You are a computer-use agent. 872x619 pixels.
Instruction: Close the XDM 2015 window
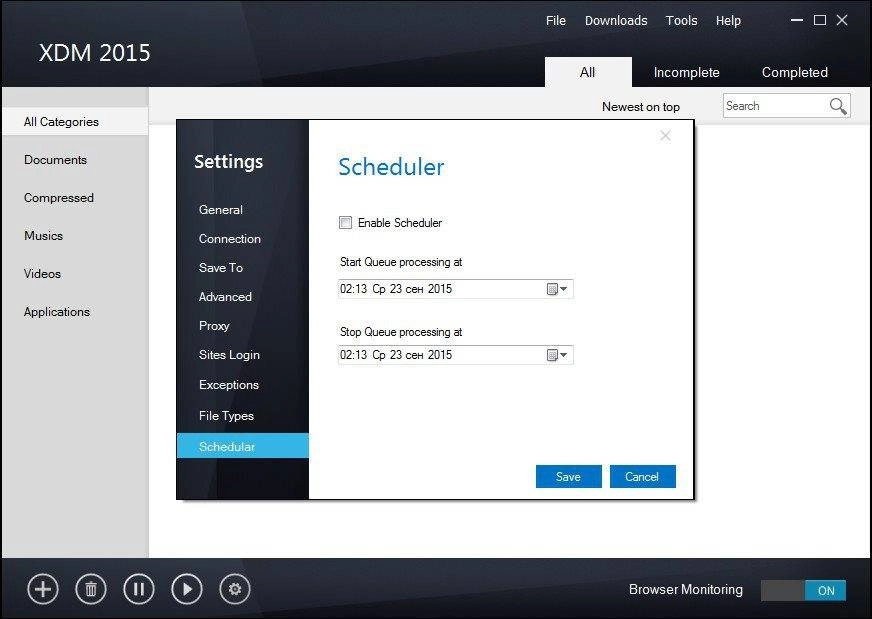pos(842,20)
